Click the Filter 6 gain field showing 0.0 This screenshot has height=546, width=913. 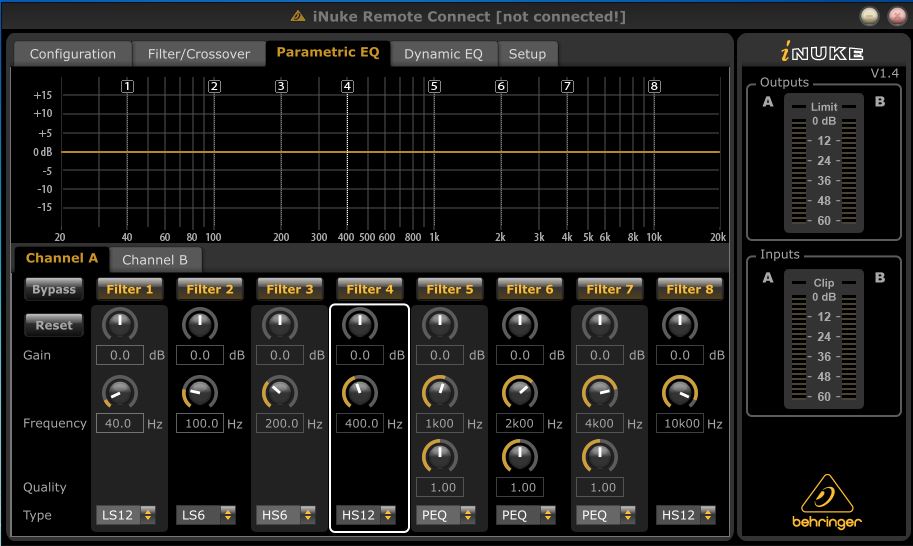pyautogui.click(x=520, y=355)
